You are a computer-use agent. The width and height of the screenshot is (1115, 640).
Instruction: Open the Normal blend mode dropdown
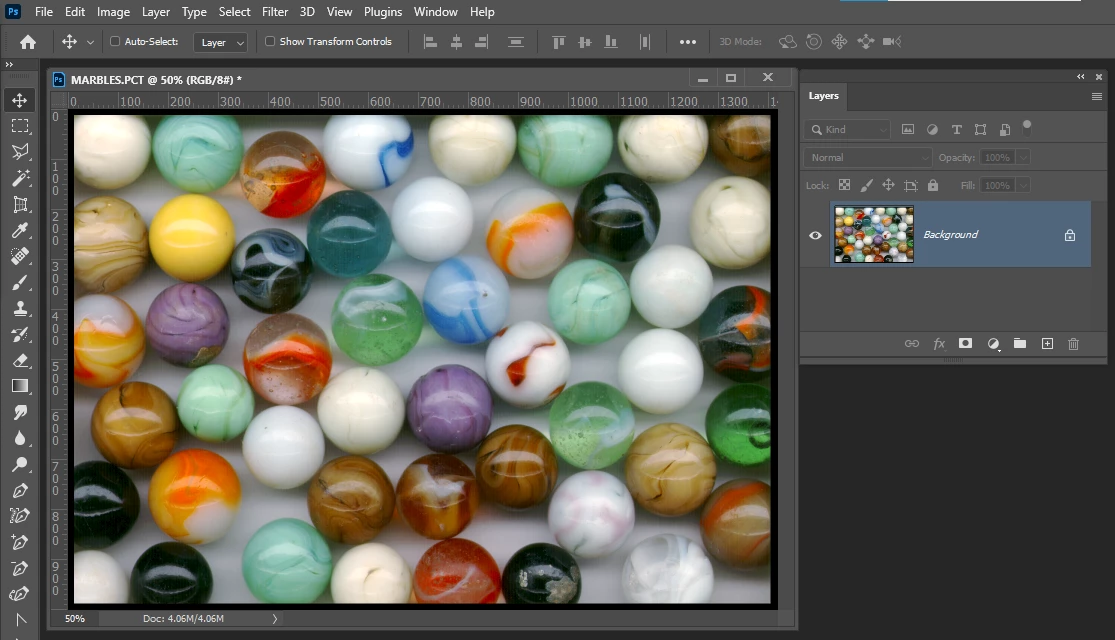[867, 158]
